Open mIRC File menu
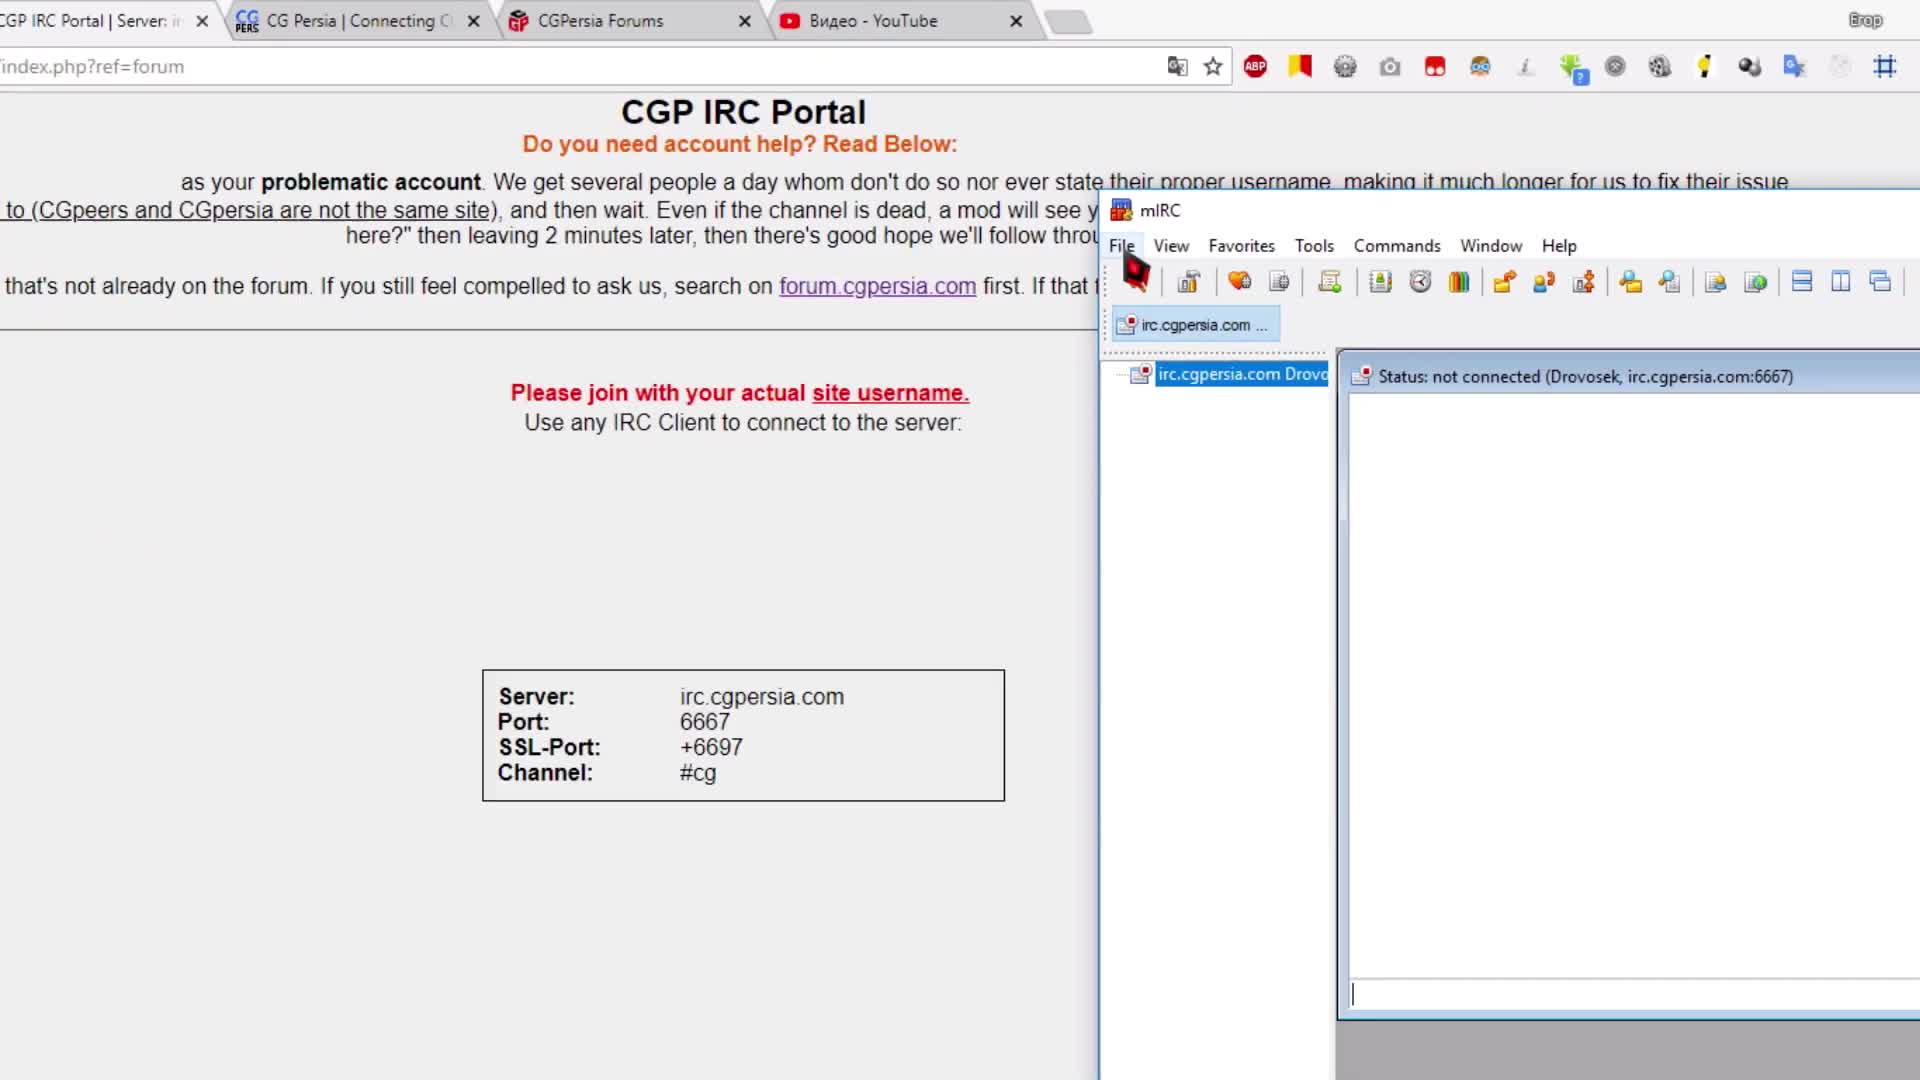Viewport: 1920px width, 1080px height. click(1121, 246)
